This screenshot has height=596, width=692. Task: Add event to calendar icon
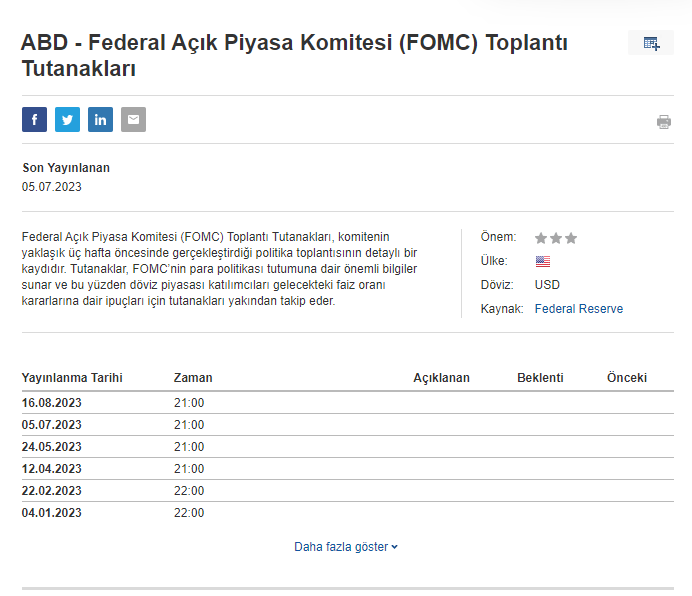651,43
